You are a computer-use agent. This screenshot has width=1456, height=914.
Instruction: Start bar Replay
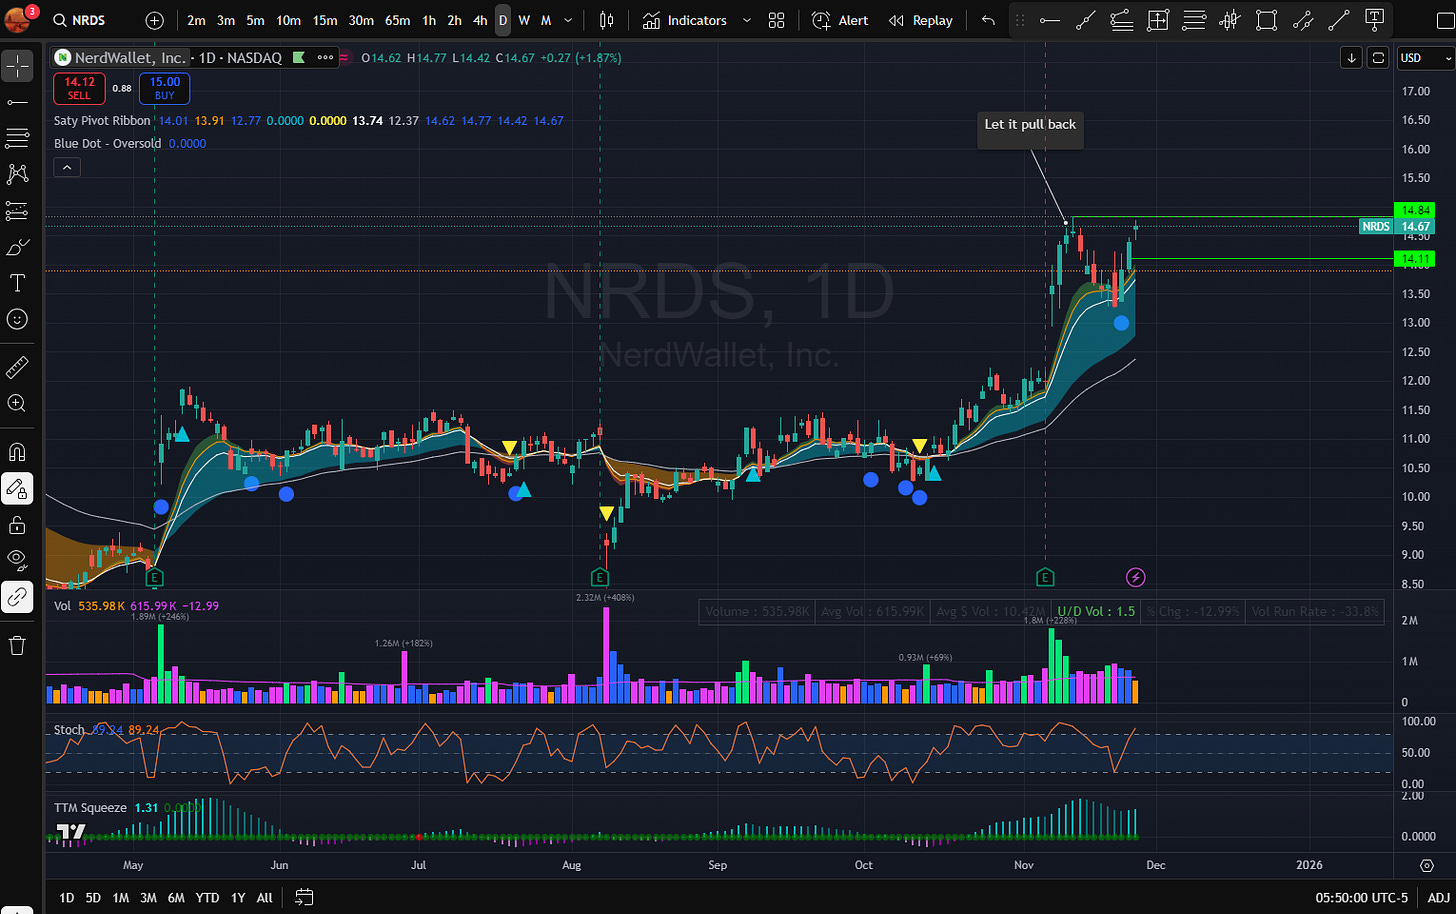[x=920, y=20]
